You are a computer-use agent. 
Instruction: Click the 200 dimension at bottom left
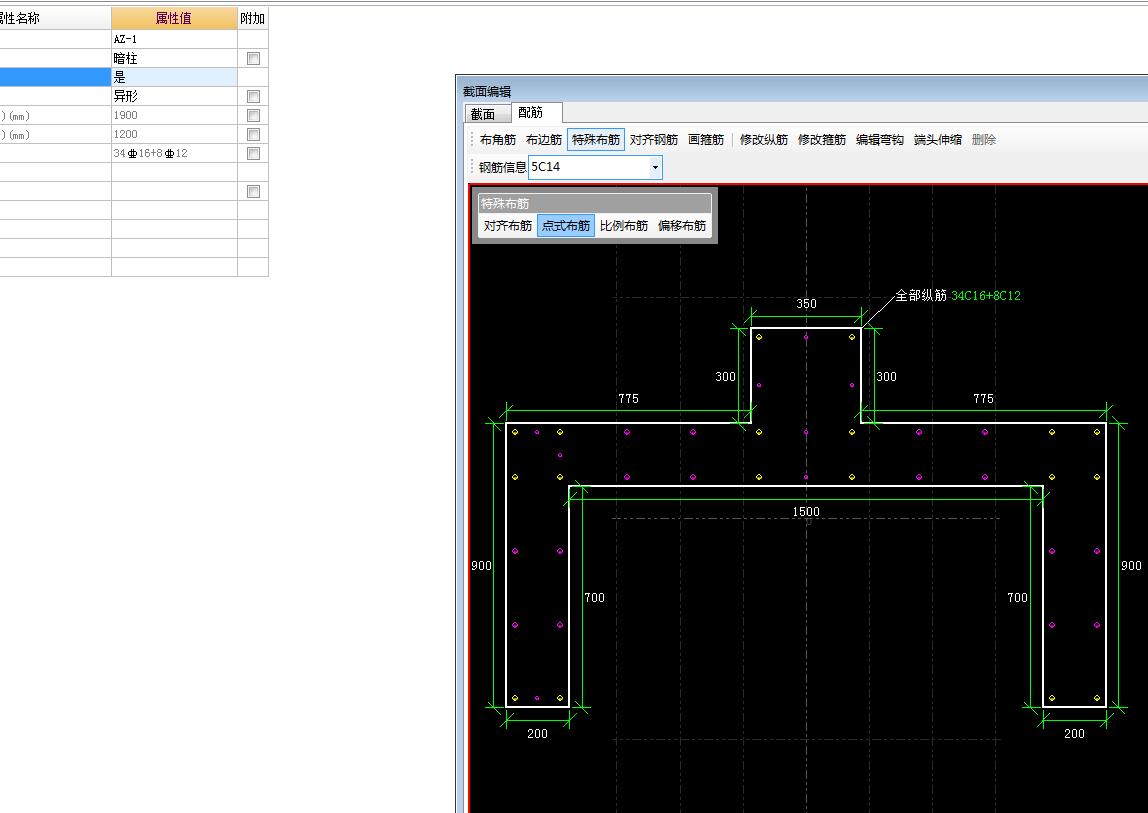(537, 733)
